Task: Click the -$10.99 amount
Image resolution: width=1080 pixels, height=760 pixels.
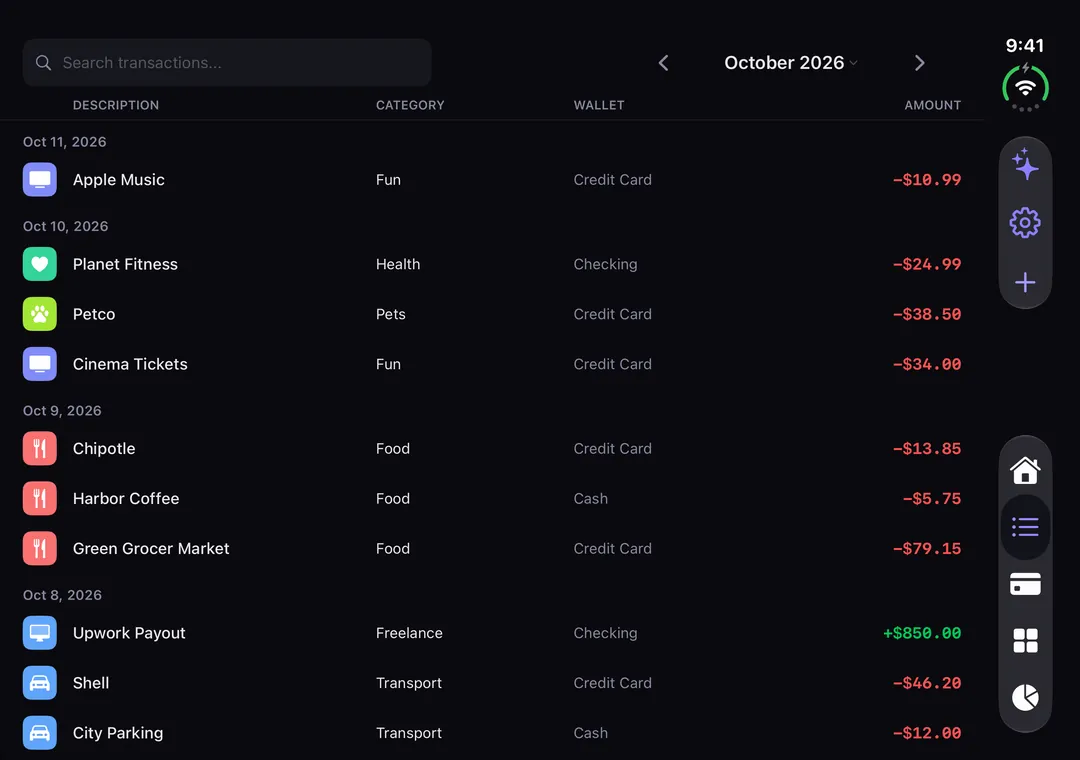Action: 926,179
